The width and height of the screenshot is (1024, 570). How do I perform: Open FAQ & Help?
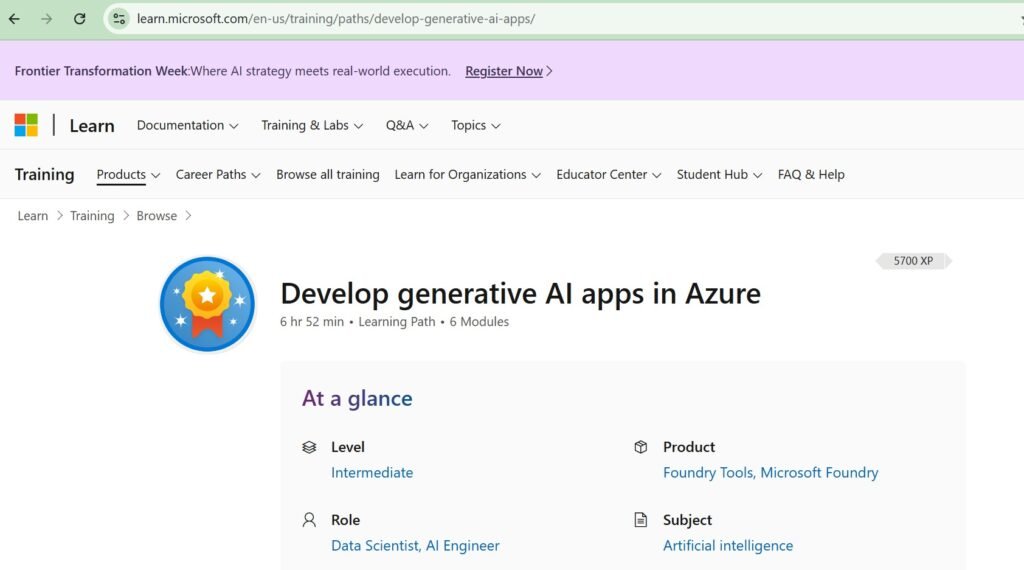click(811, 174)
